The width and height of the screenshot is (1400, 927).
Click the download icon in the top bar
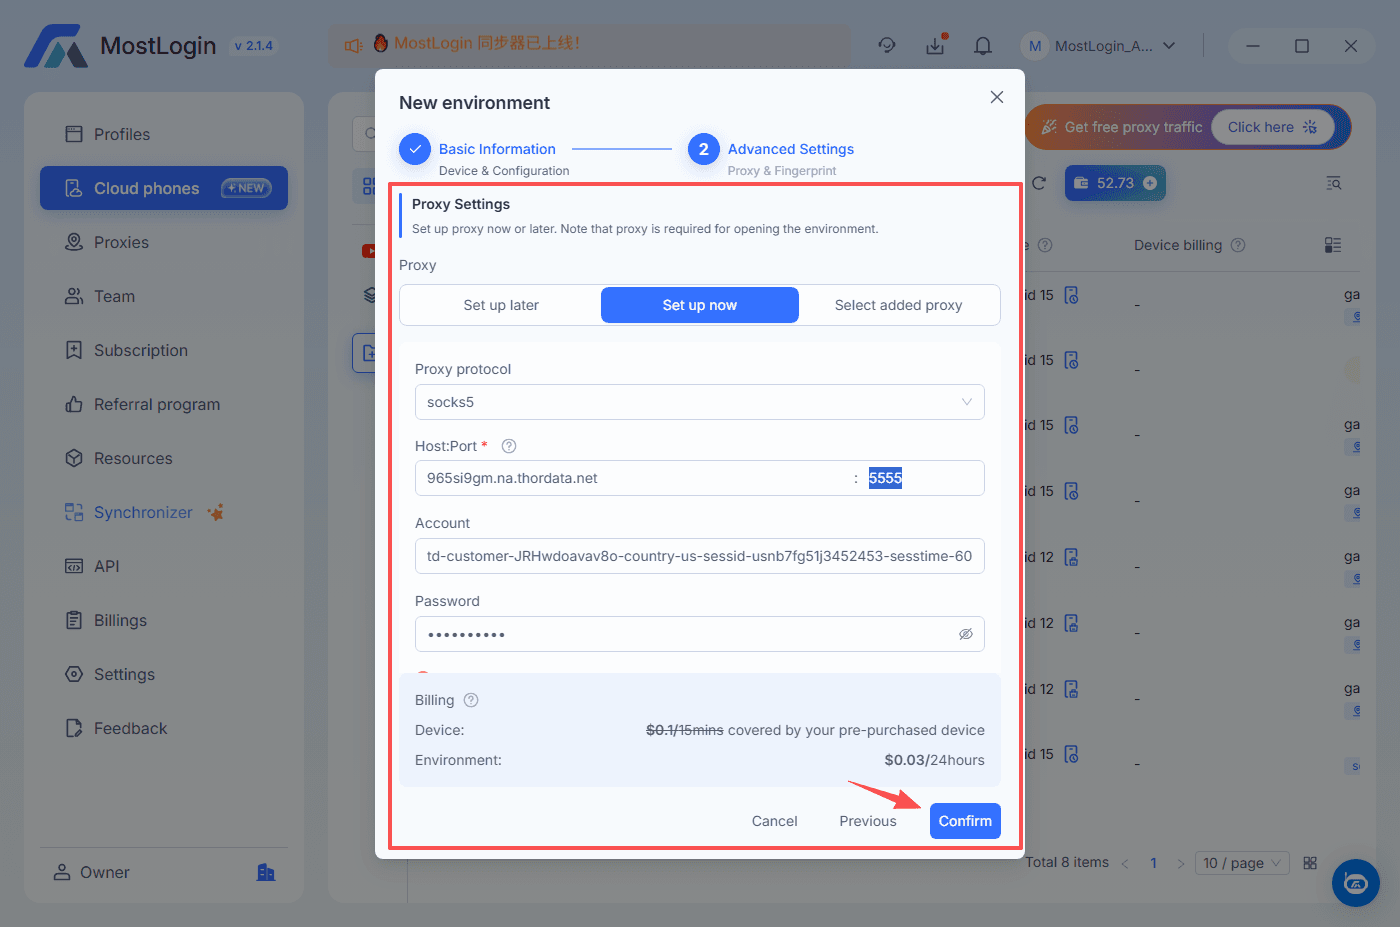(x=936, y=45)
